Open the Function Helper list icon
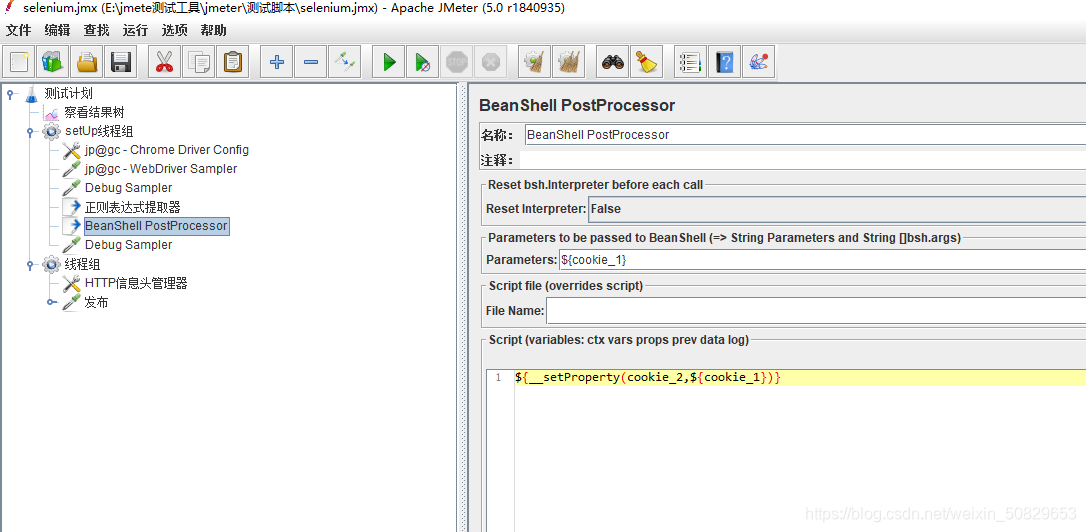 tap(691, 63)
